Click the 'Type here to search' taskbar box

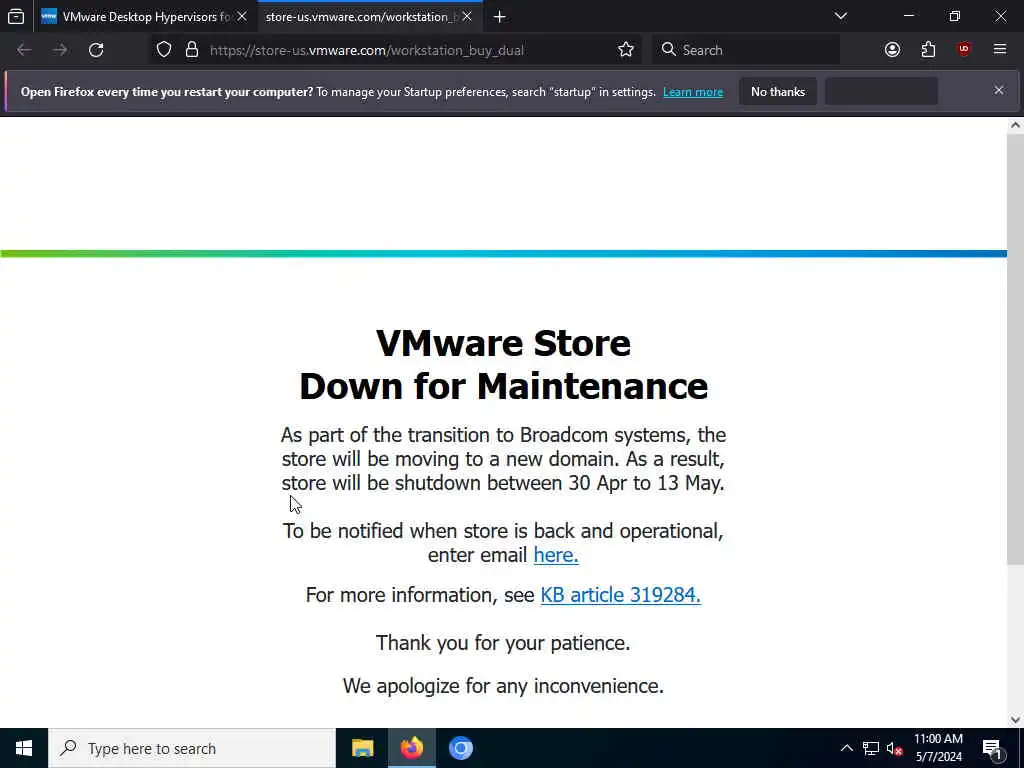click(x=192, y=748)
